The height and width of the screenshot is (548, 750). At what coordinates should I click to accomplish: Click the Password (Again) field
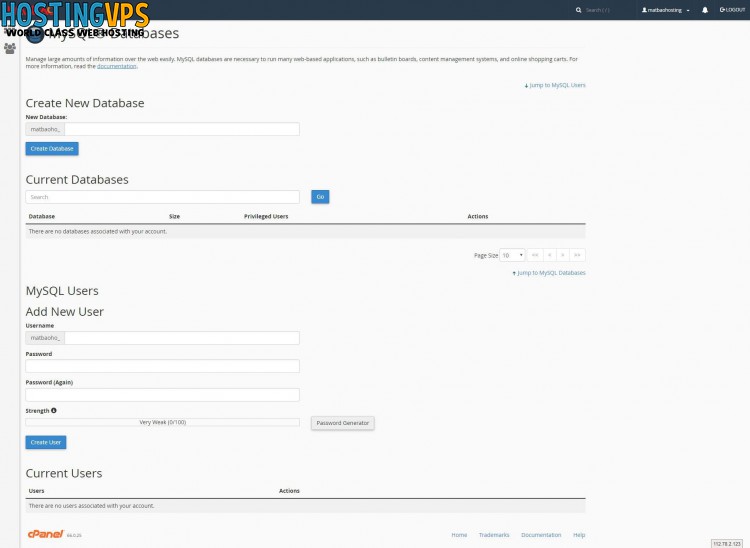coord(163,395)
